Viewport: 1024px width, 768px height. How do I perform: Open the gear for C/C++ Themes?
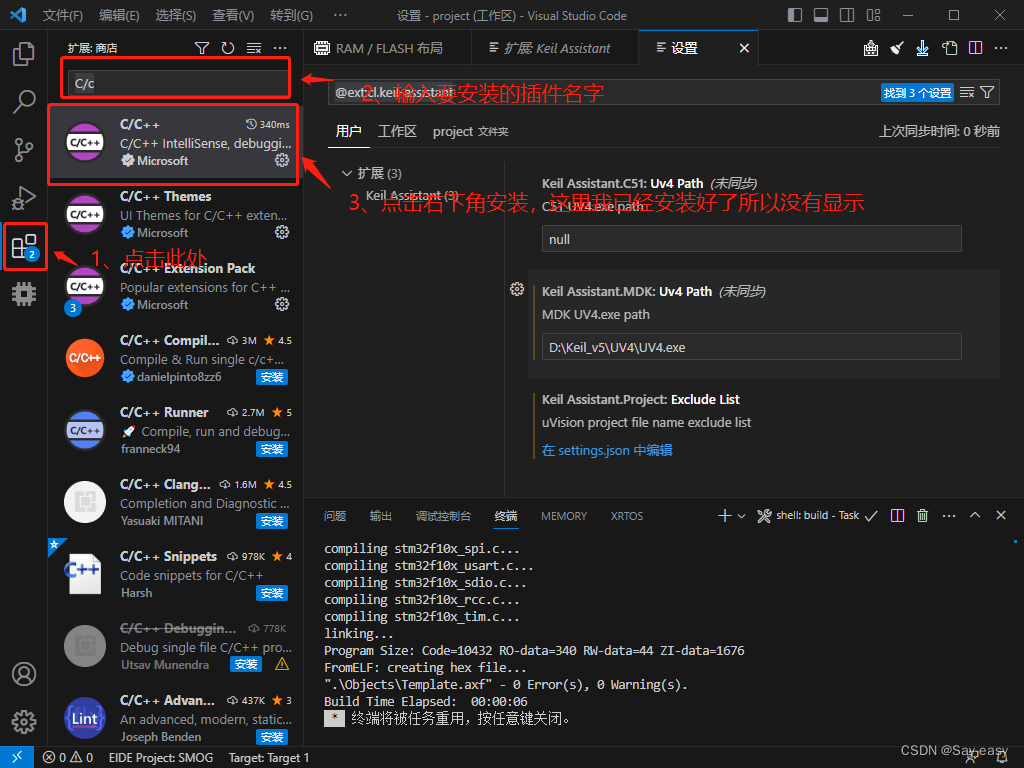(281, 232)
